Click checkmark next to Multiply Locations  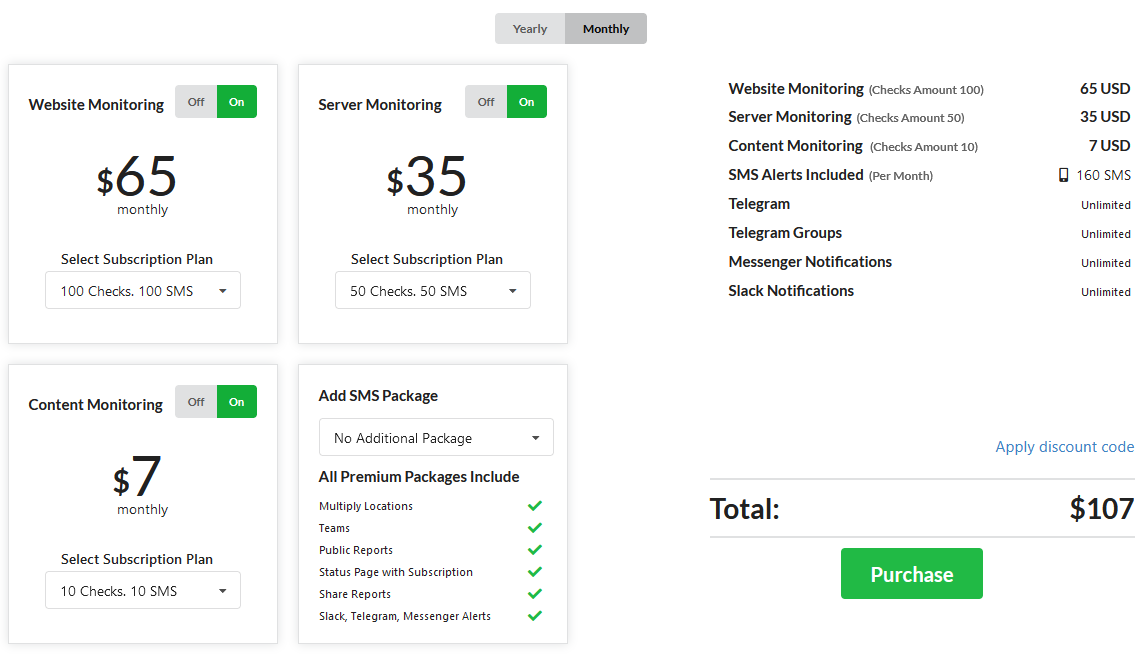[535, 505]
